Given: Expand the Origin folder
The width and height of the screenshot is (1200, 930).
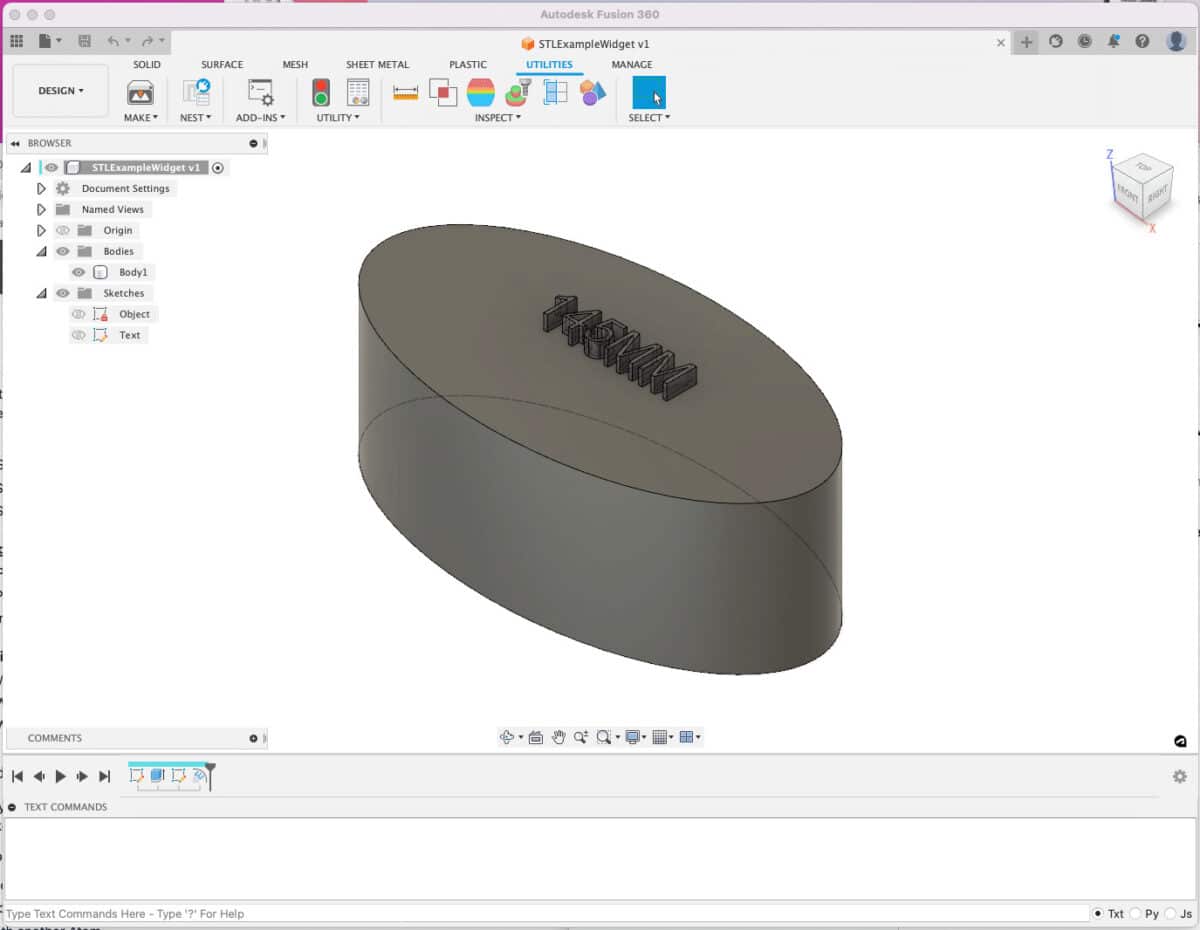Looking at the screenshot, I should pos(41,230).
